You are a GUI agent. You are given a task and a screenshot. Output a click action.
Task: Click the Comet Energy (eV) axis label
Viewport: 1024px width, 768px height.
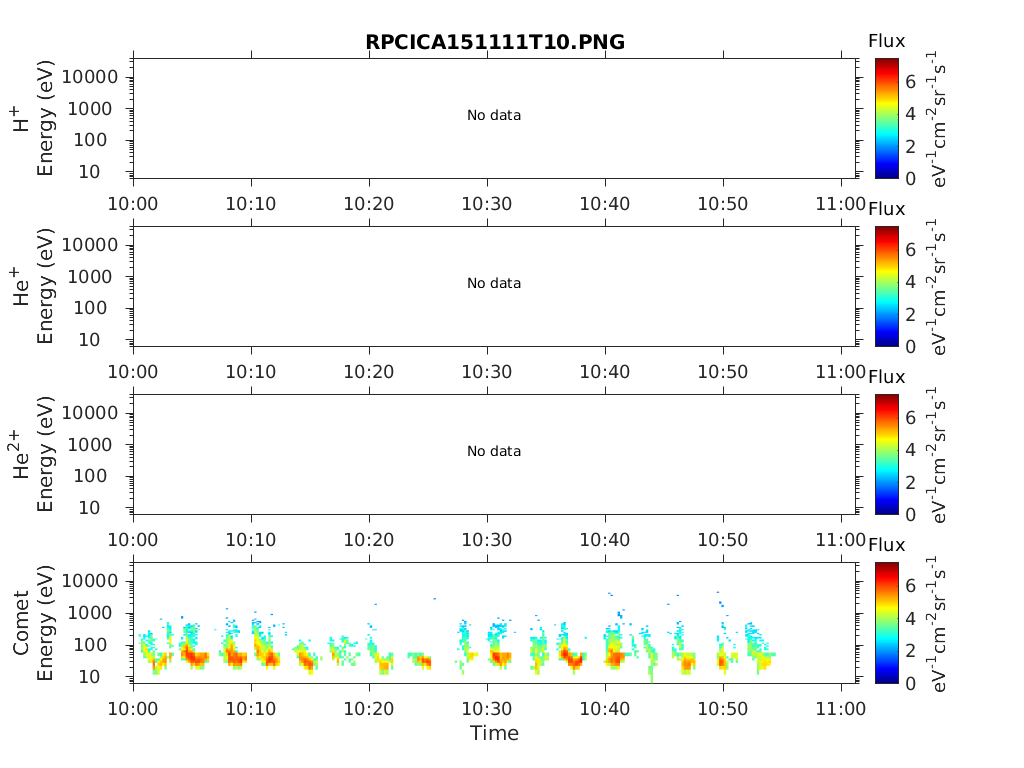click(33, 623)
